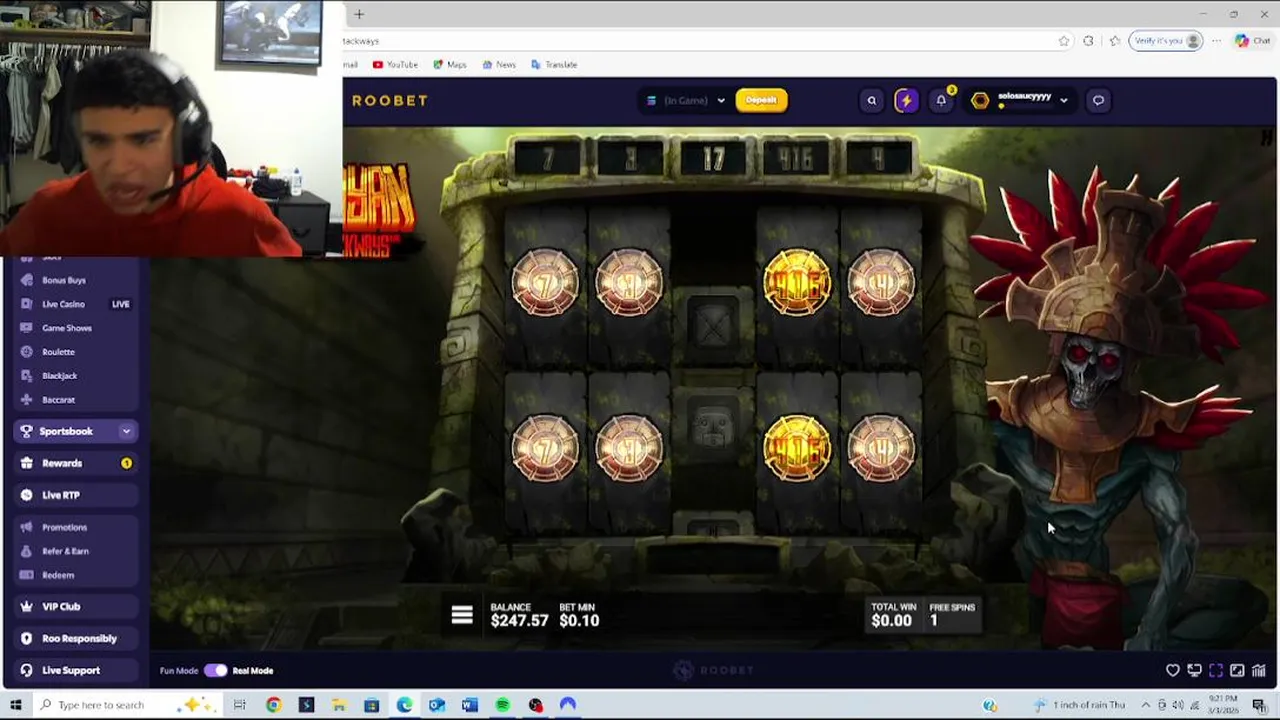Go to Blackjack games
The image size is (1280, 720).
(x=59, y=376)
